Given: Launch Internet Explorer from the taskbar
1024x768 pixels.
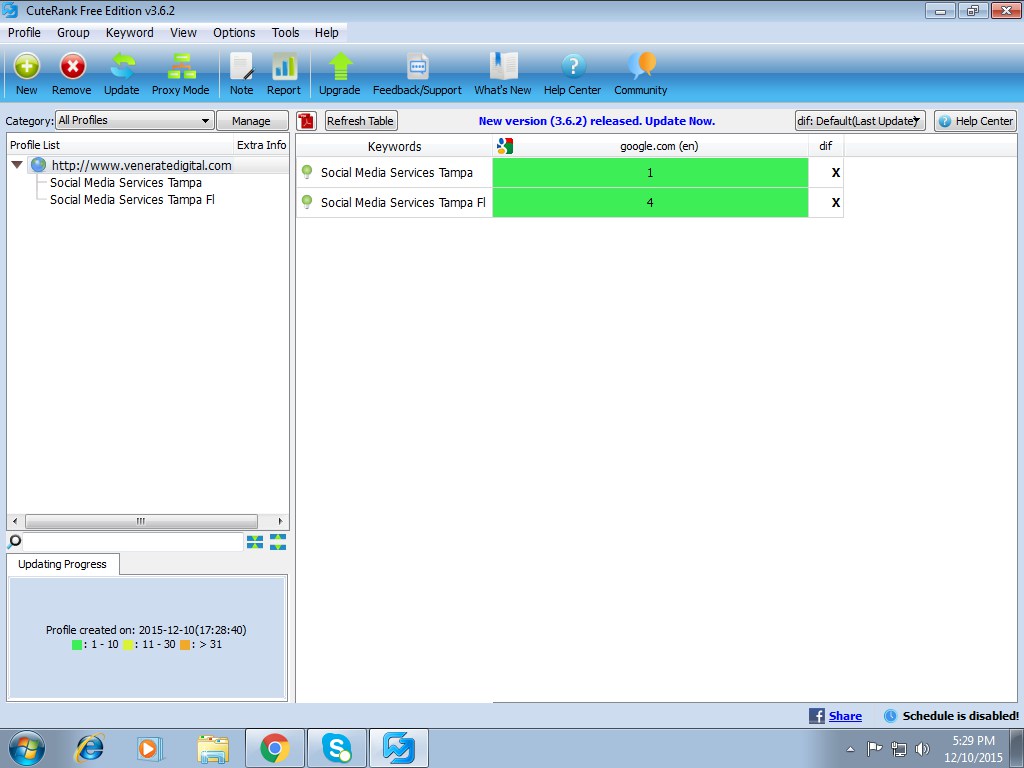Looking at the screenshot, I should tap(89, 748).
